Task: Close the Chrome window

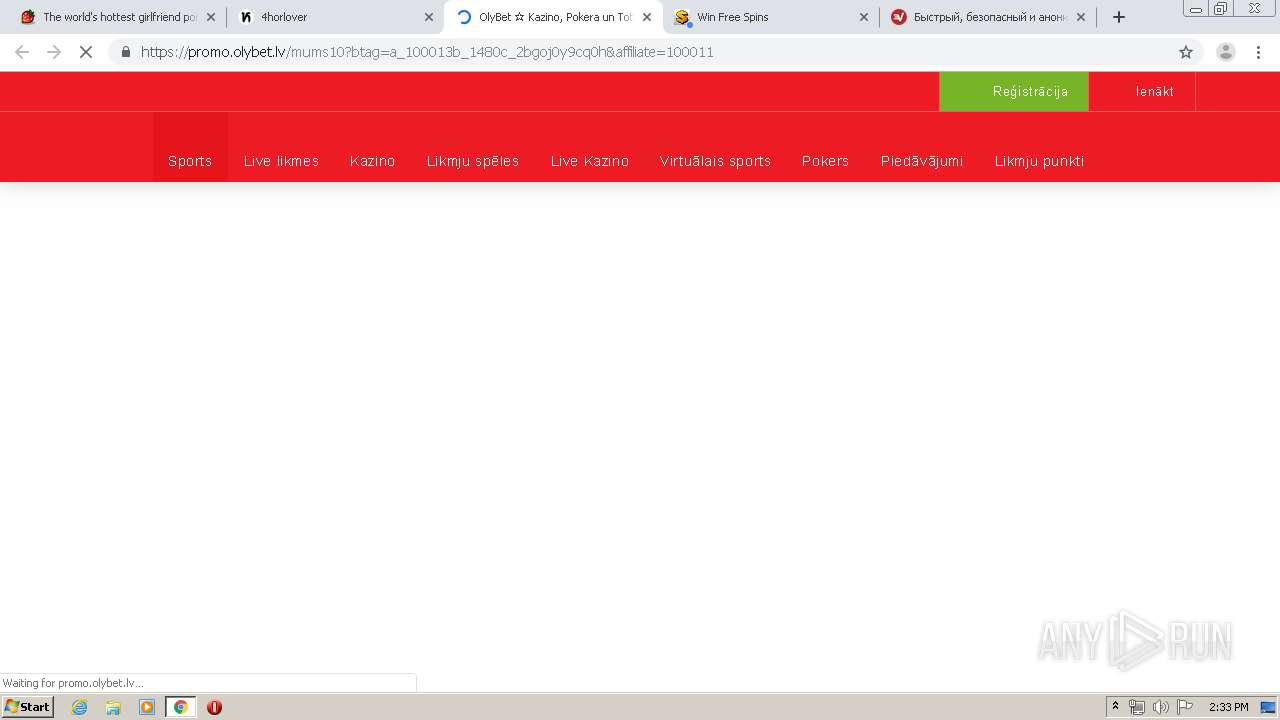Action: point(1255,9)
